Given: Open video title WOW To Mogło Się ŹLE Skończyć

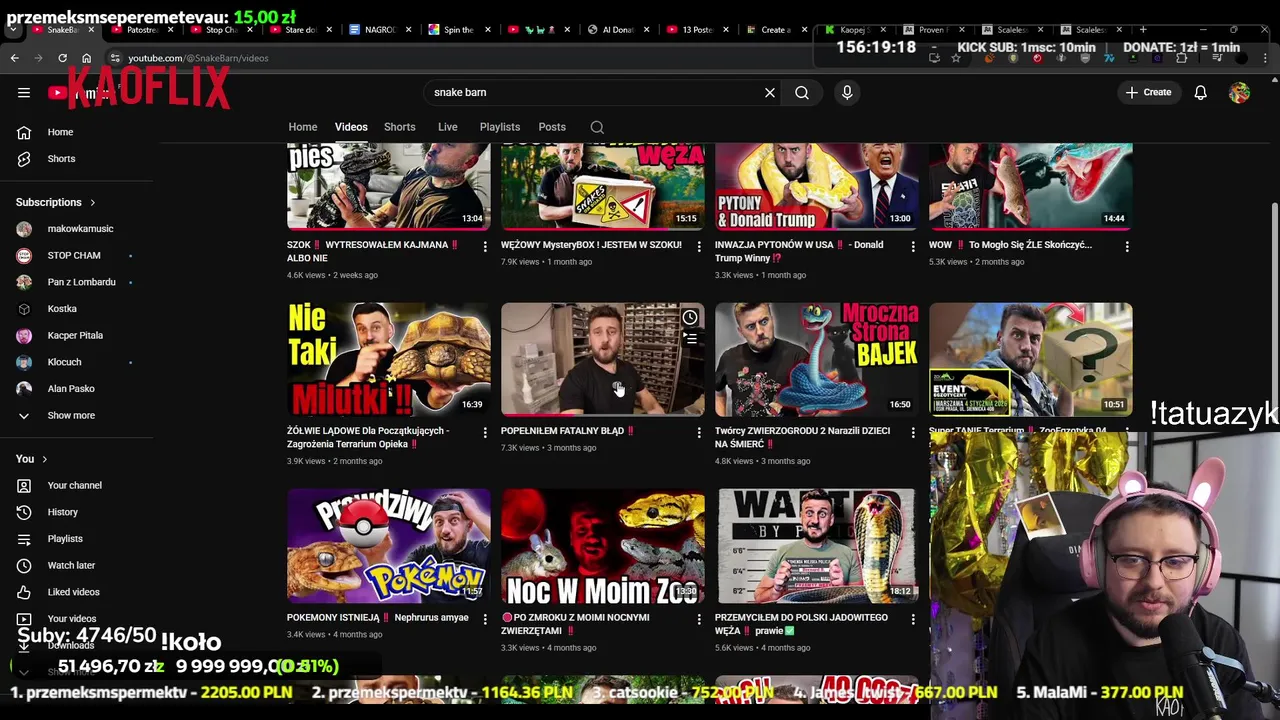Looking at the screenshot, I should click(1010, 245).
